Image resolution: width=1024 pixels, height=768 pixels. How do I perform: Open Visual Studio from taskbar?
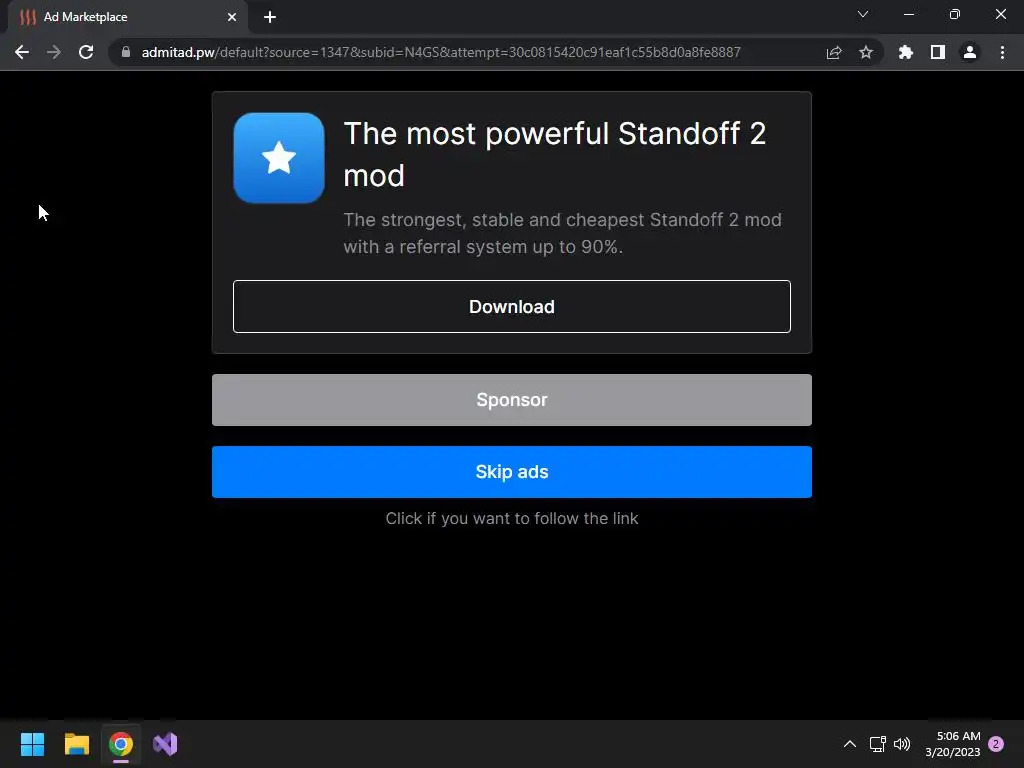click(165, 744)
